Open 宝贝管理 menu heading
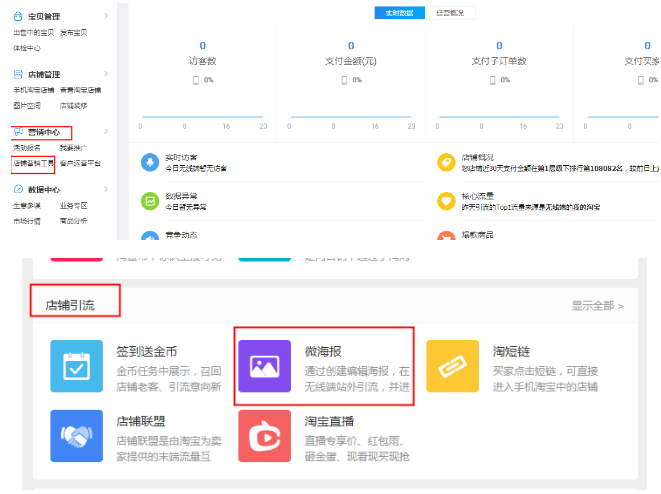The width and height of the screenshot is (661, 494). tap(44, 17)
